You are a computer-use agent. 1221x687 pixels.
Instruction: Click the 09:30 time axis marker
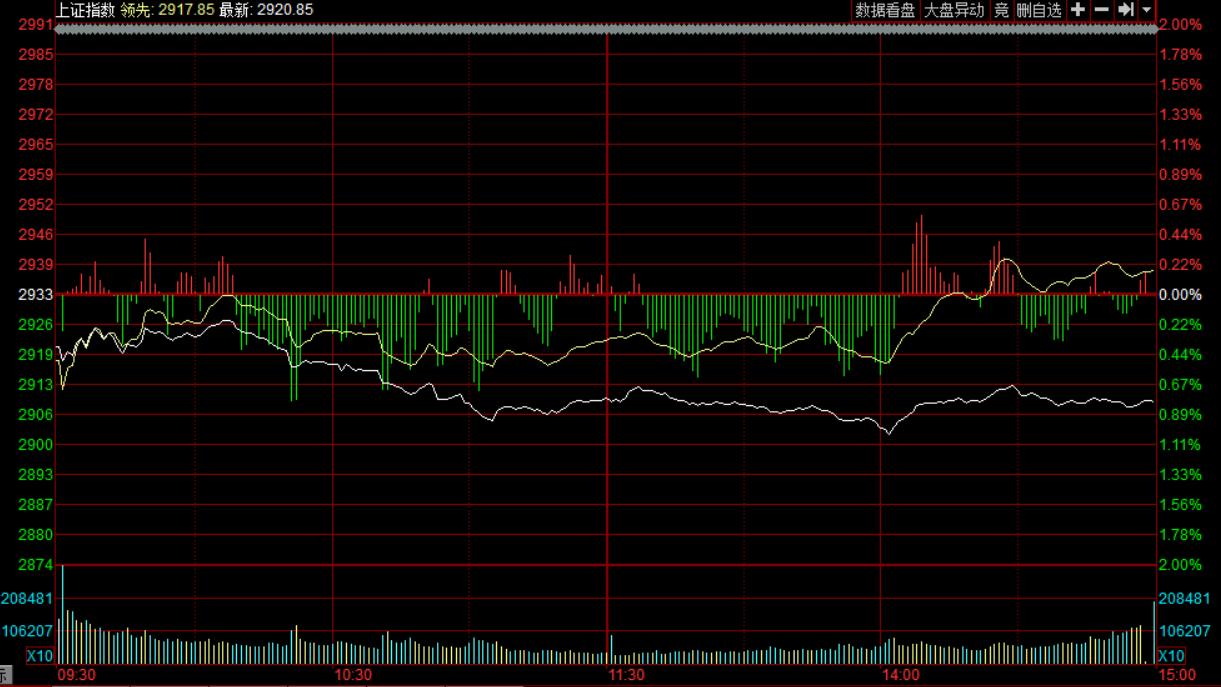[76, 676]
